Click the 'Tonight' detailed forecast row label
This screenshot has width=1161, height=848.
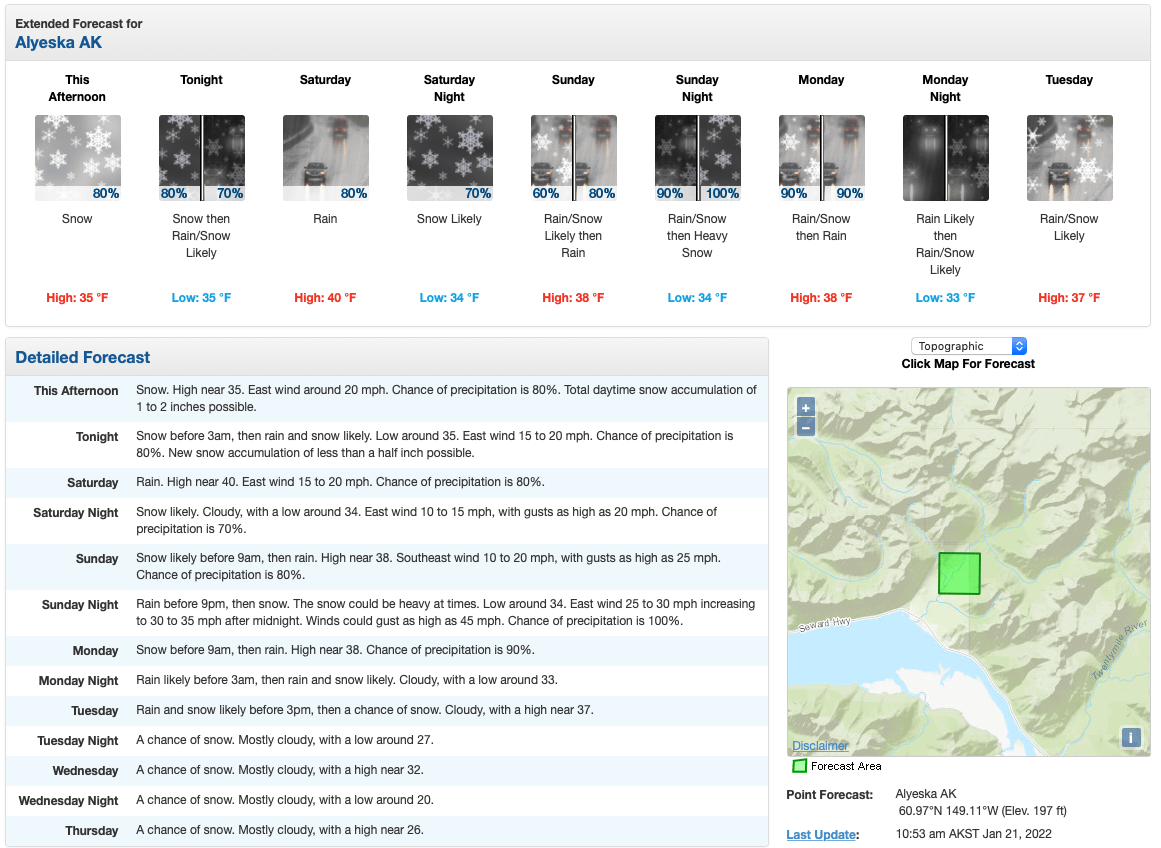[x=97, y=436]
